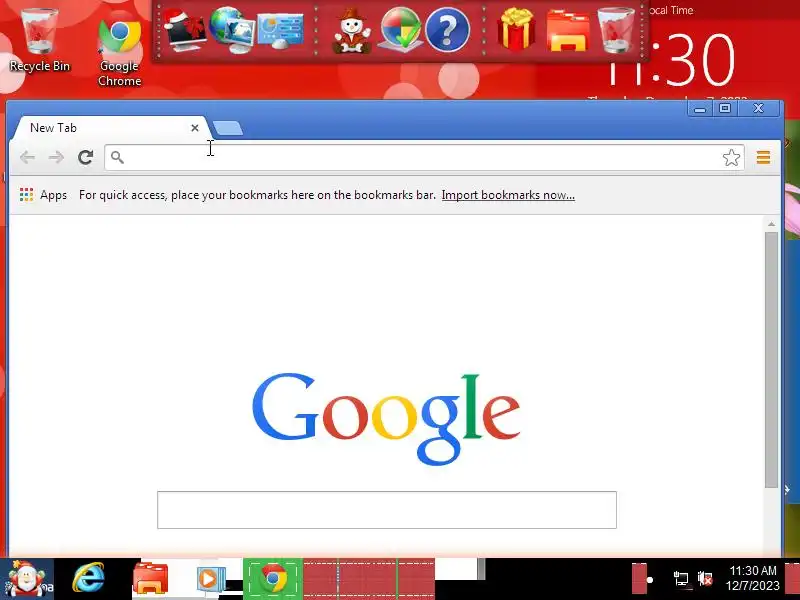Click the Google logo

[x=386, y=418]
